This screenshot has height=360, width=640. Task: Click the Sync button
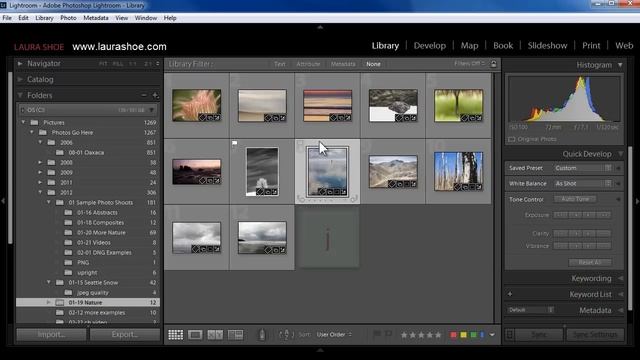tap(539, 335)
